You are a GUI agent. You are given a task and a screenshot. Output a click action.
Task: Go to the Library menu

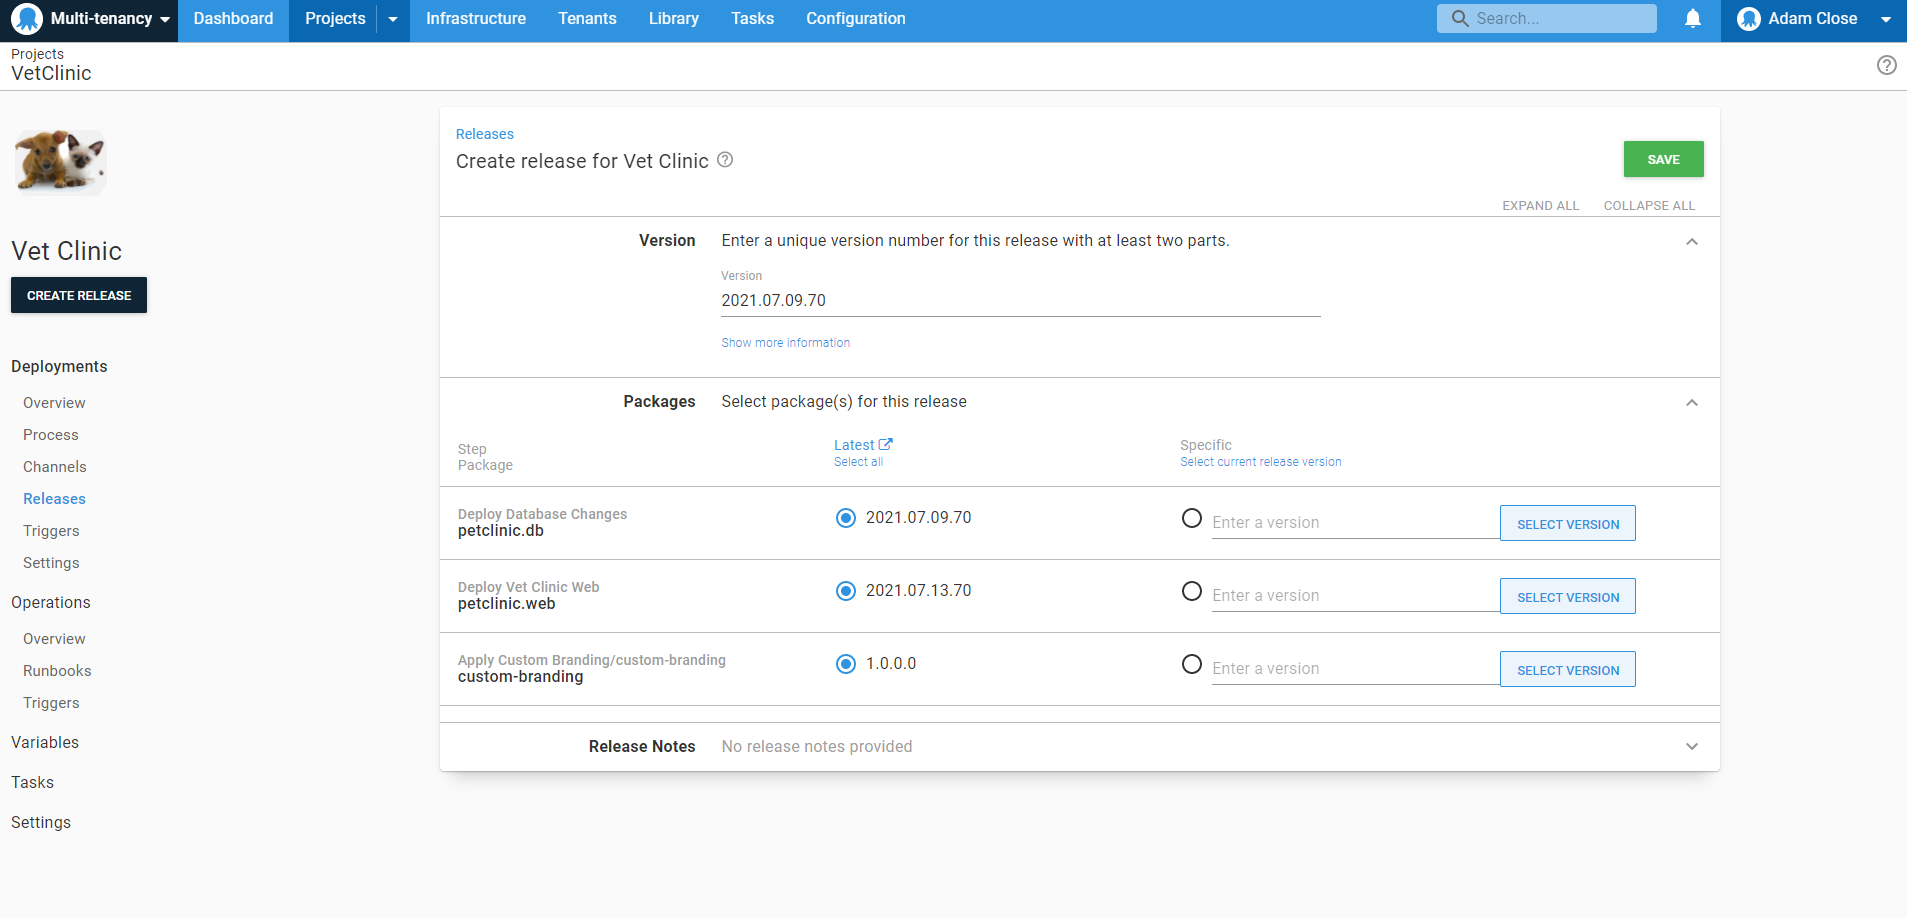(673, 19)
